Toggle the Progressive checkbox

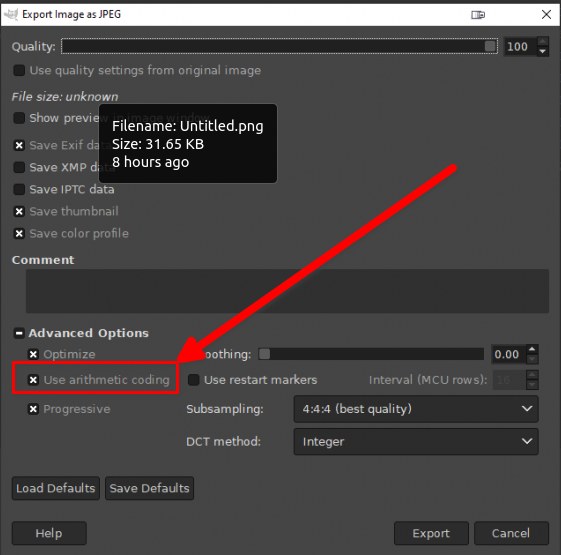point(33,409)
